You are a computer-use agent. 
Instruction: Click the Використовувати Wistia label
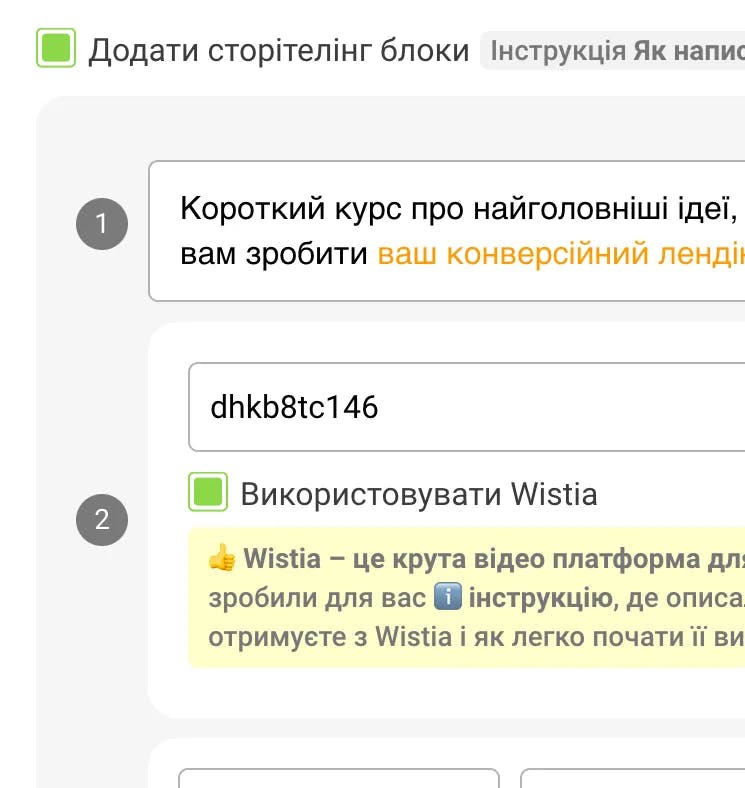click(x=419, y=494)
